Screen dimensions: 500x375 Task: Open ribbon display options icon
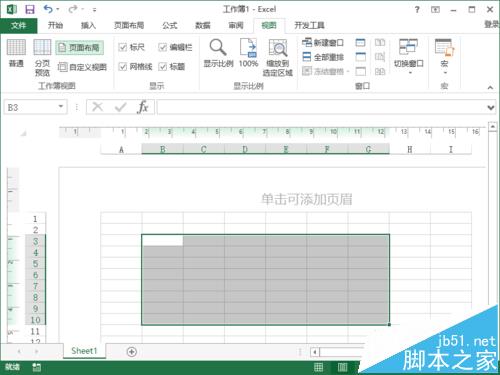(x=435, y=10)
